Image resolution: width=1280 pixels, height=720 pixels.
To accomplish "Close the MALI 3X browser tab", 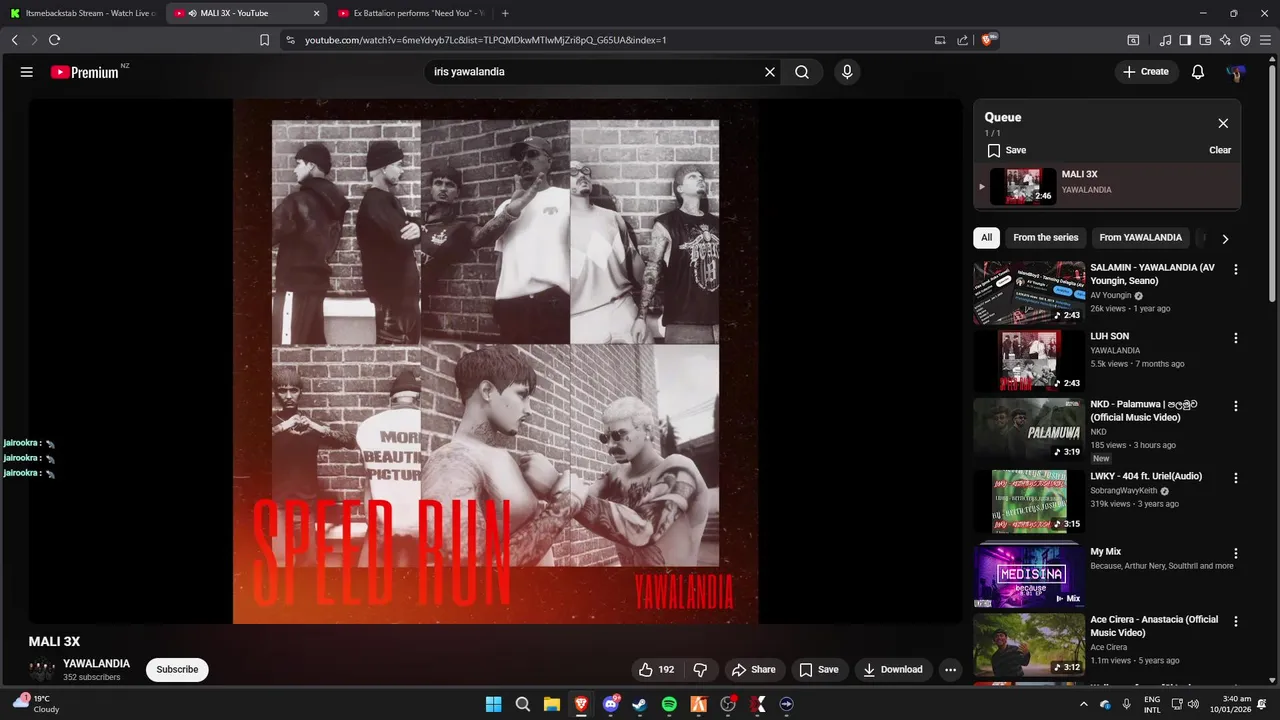I will tap(317, 13).
